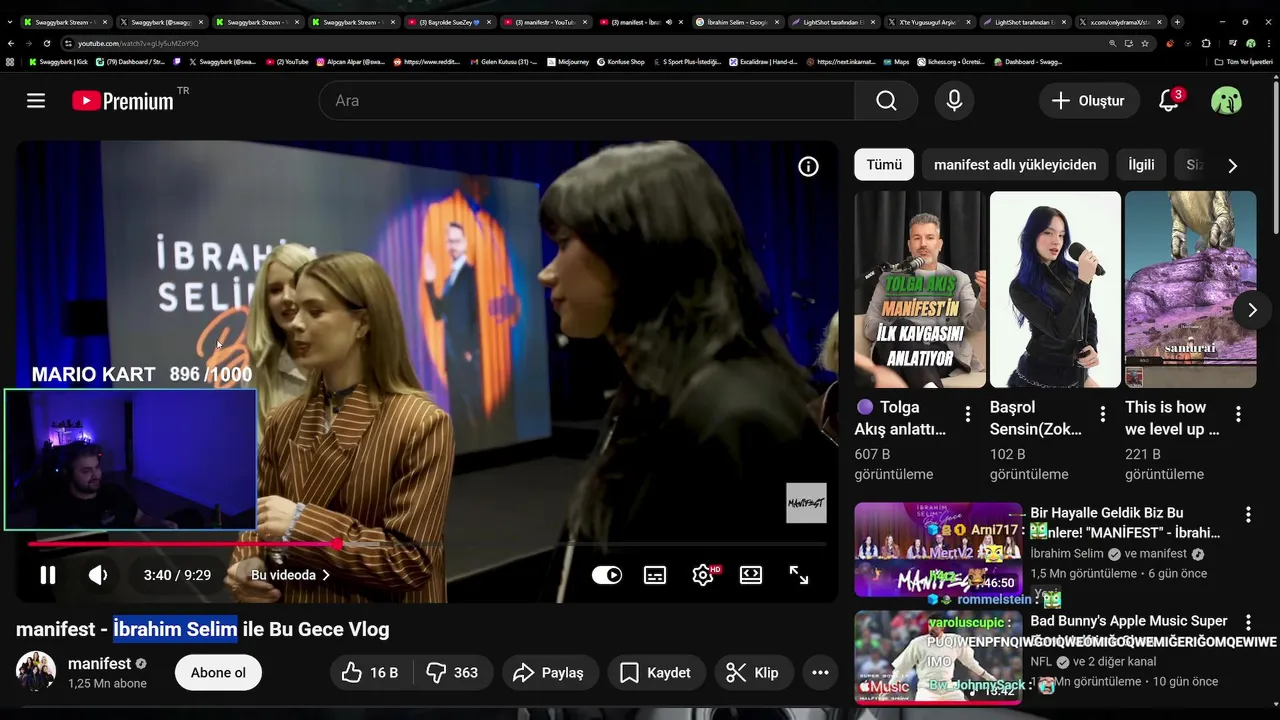
Task: Open the YouTube hamburger guide menu
Action: click(x=36, y=100)
